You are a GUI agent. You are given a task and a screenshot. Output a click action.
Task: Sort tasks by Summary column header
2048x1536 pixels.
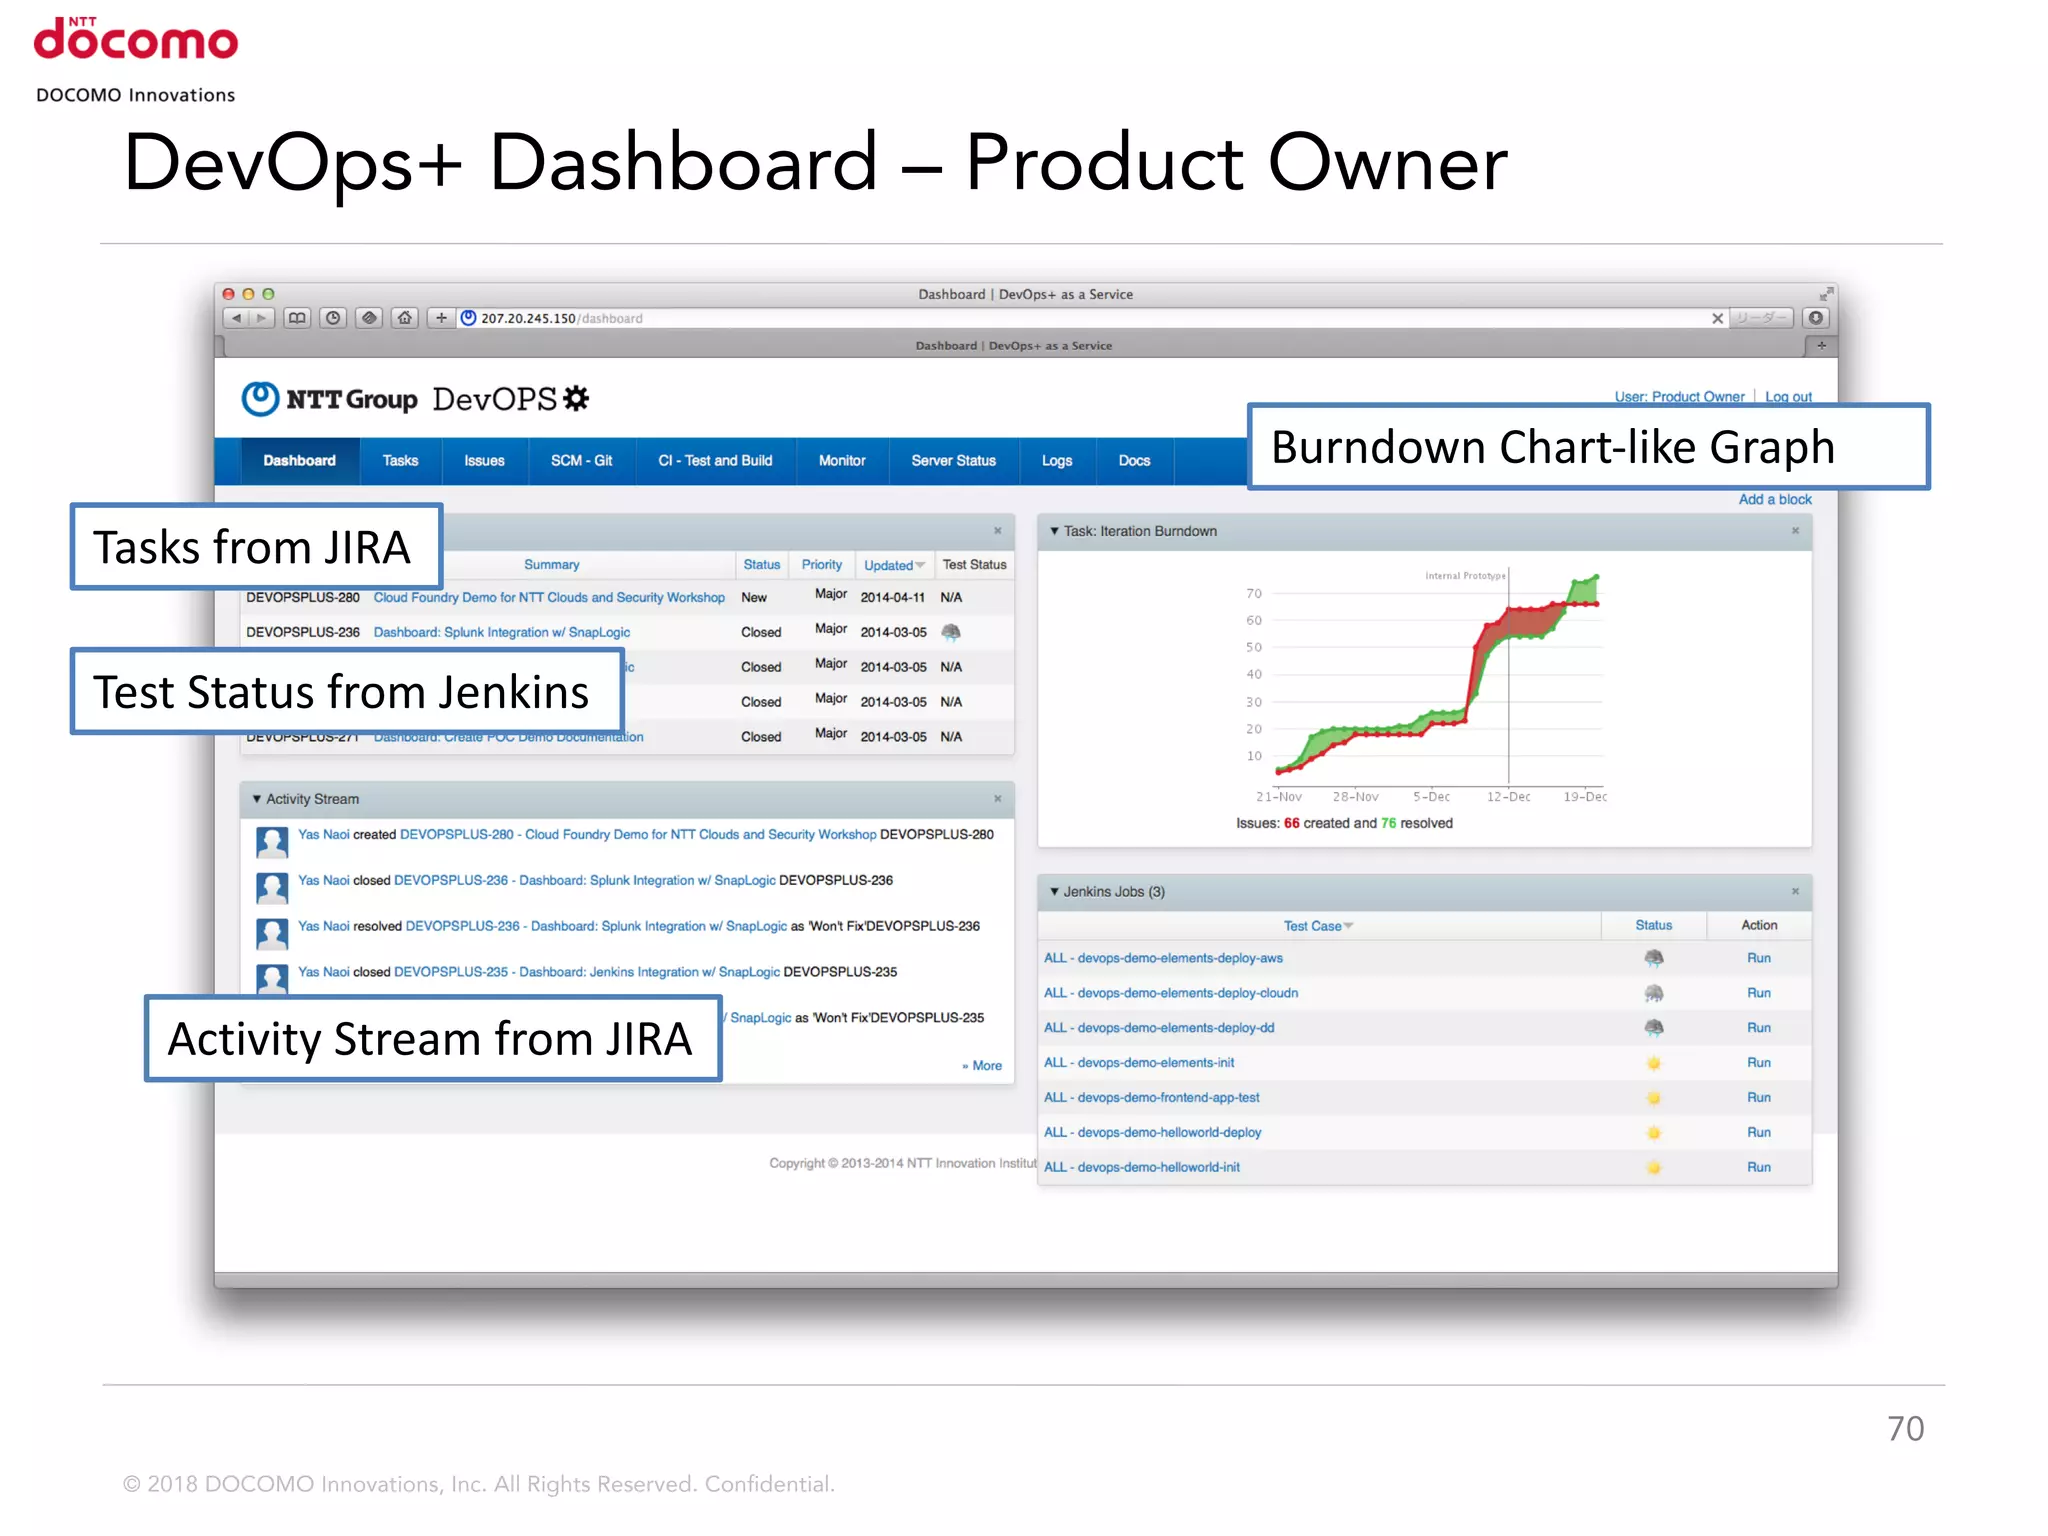click(x=551, y=565)
